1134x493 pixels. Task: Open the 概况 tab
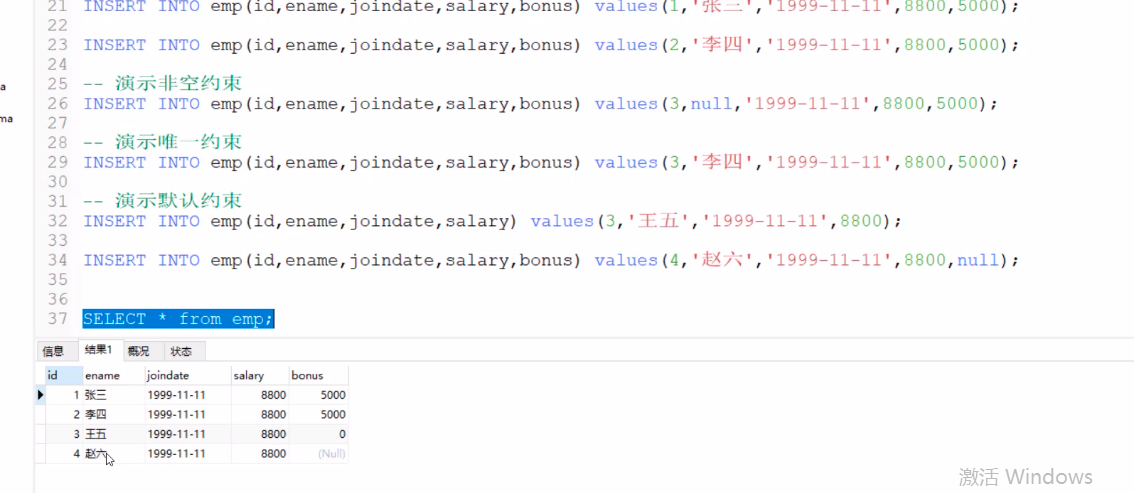coord(138,351)
